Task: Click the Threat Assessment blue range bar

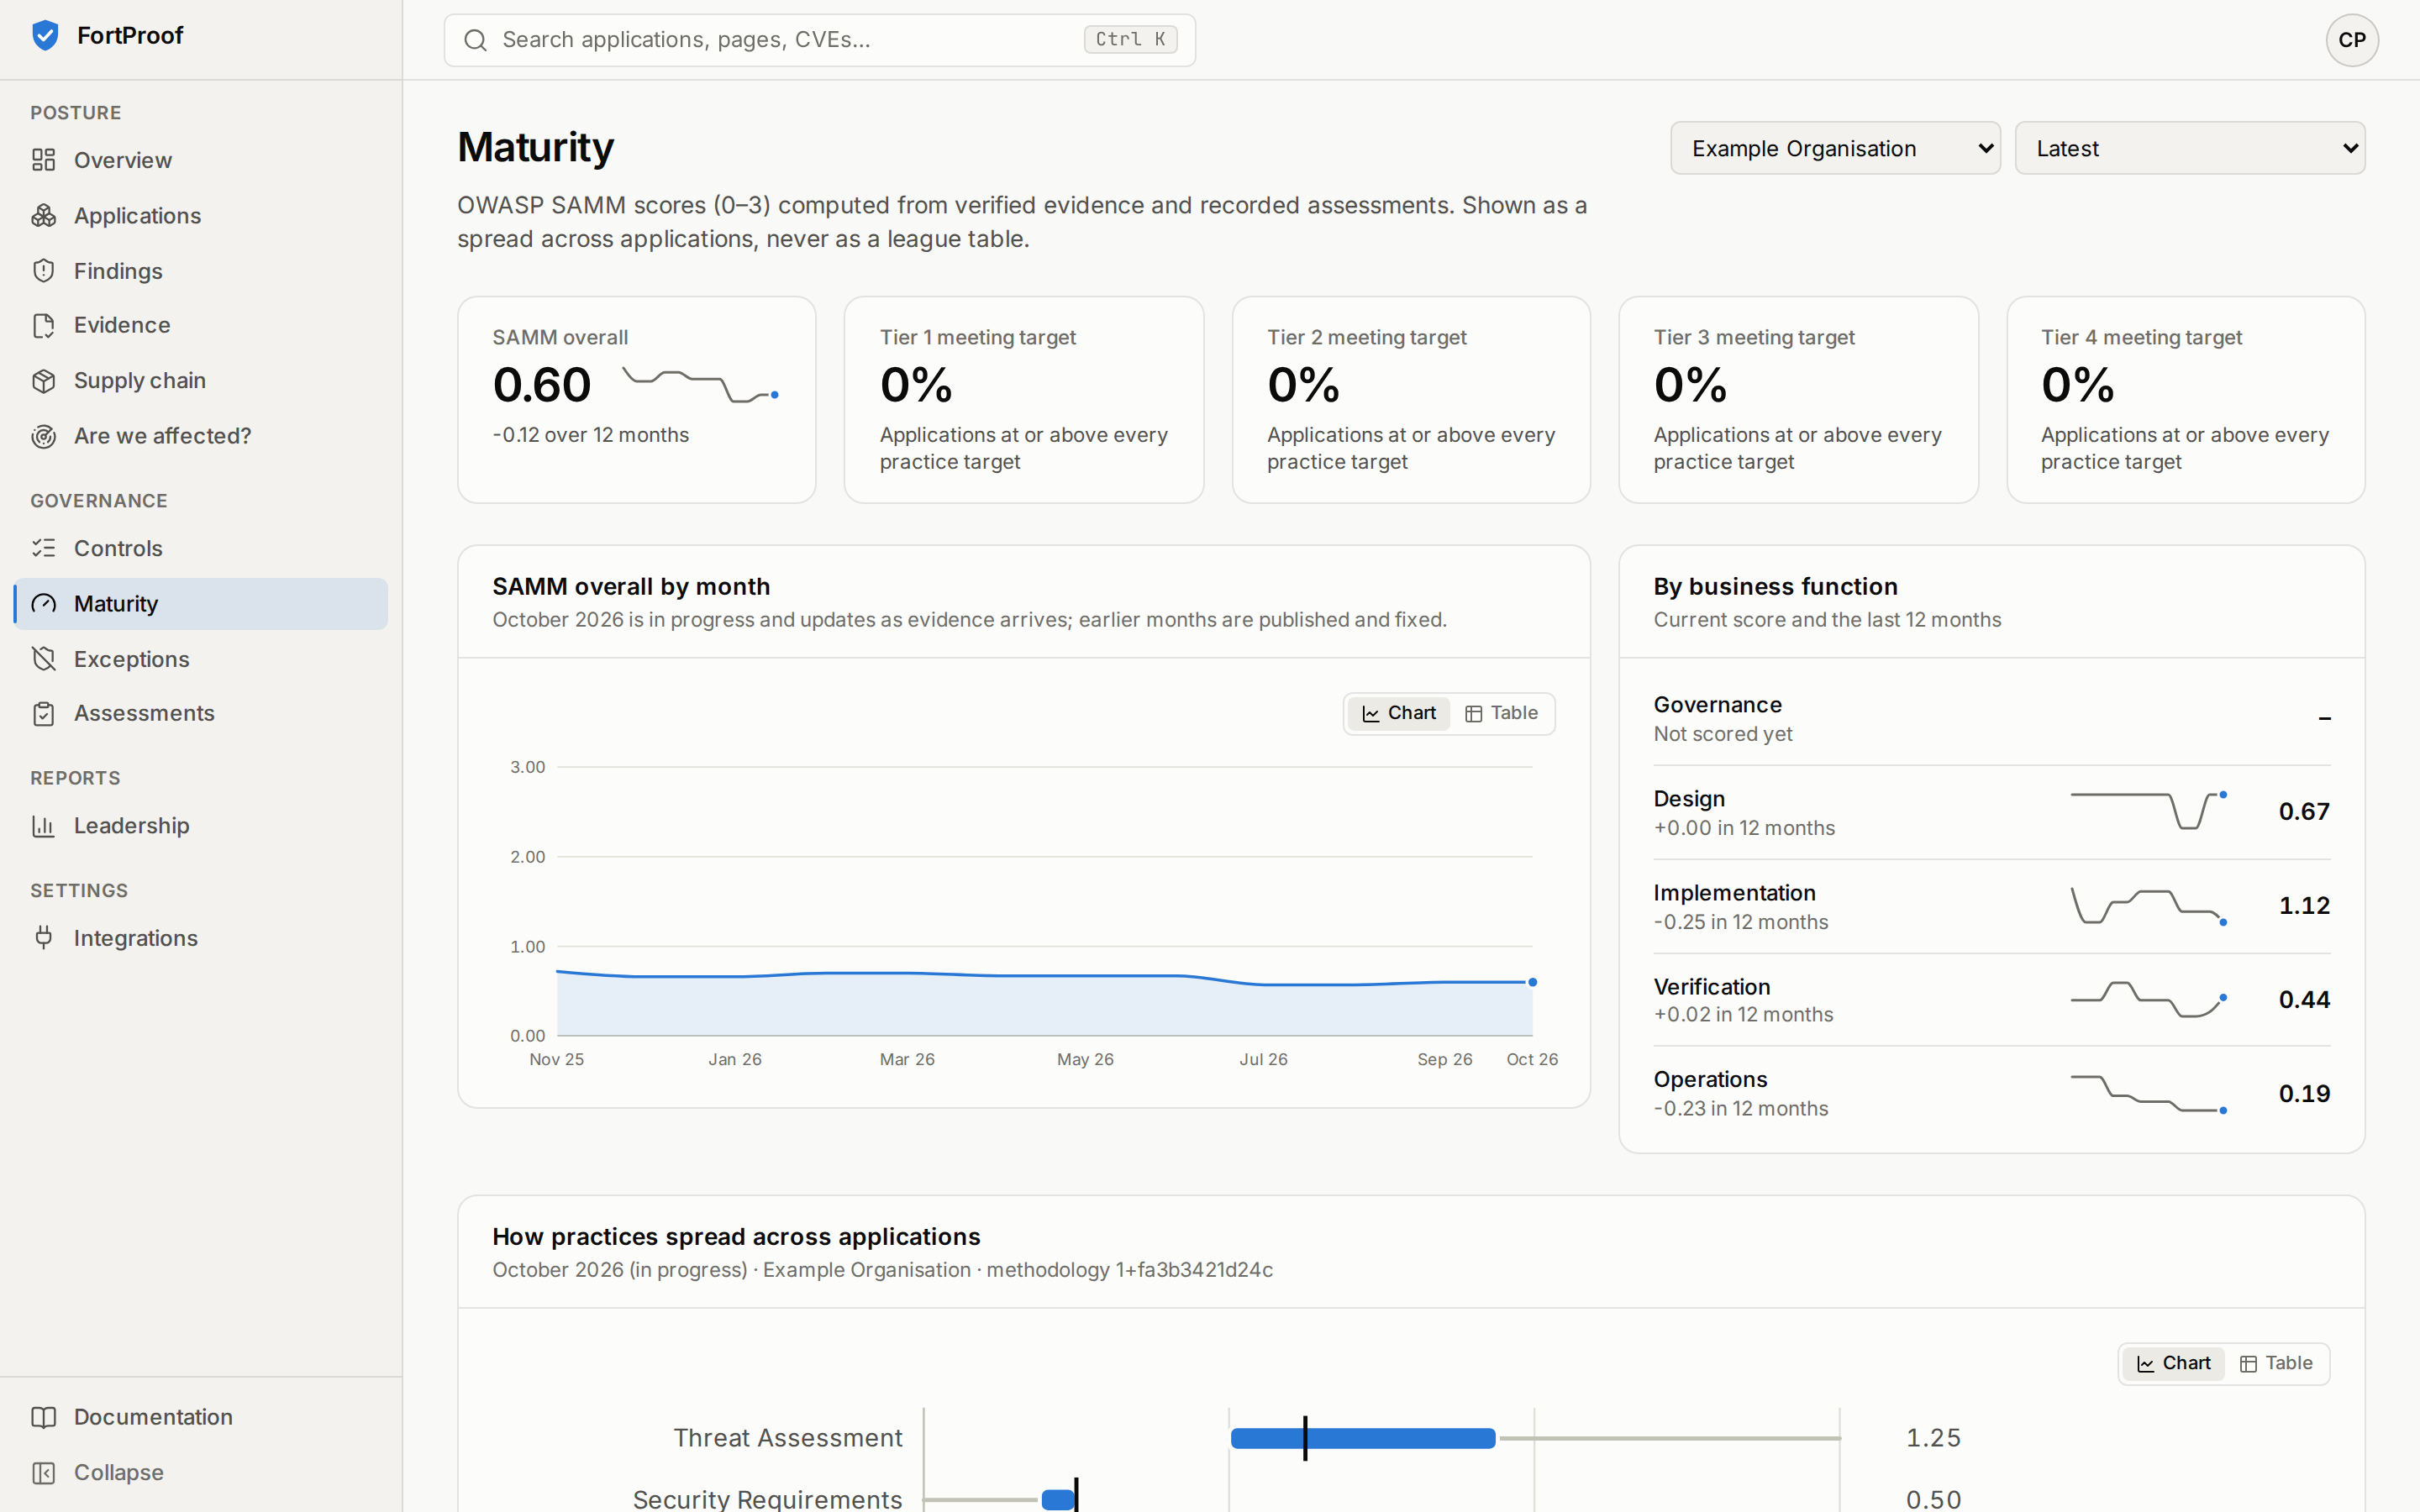Action: [x=1362, y=1438]
